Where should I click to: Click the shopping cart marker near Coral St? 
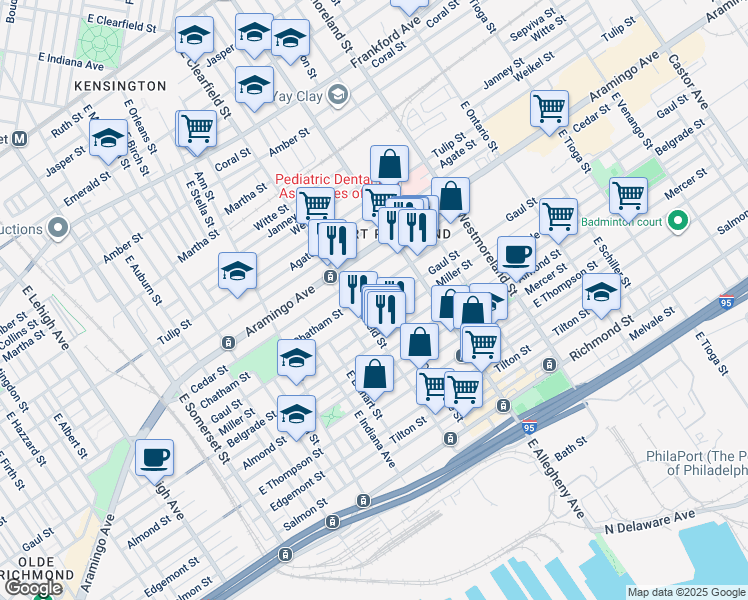(x=197, y=129)
